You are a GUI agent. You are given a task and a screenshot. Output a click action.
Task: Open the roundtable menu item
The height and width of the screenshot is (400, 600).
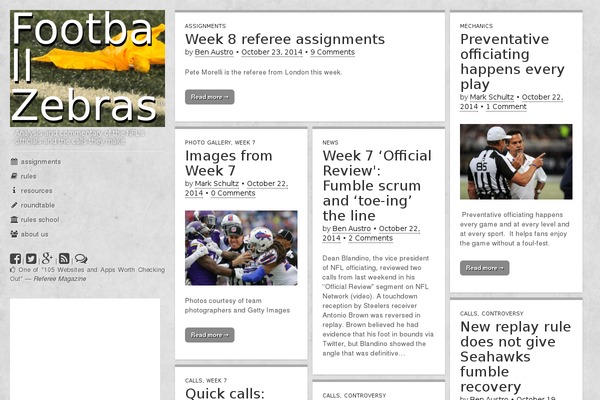(38, 205)
